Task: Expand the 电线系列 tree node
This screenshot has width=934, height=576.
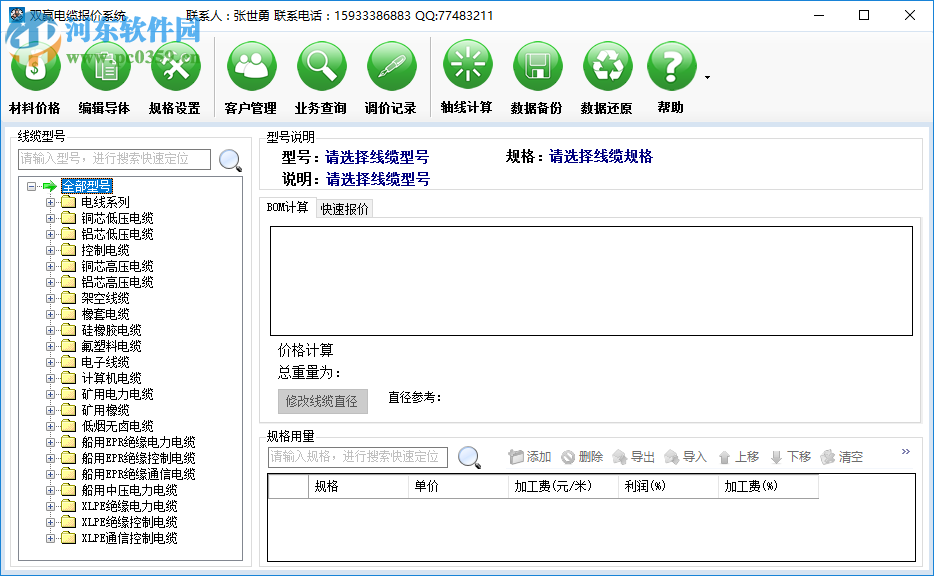Action: (50, 201)
